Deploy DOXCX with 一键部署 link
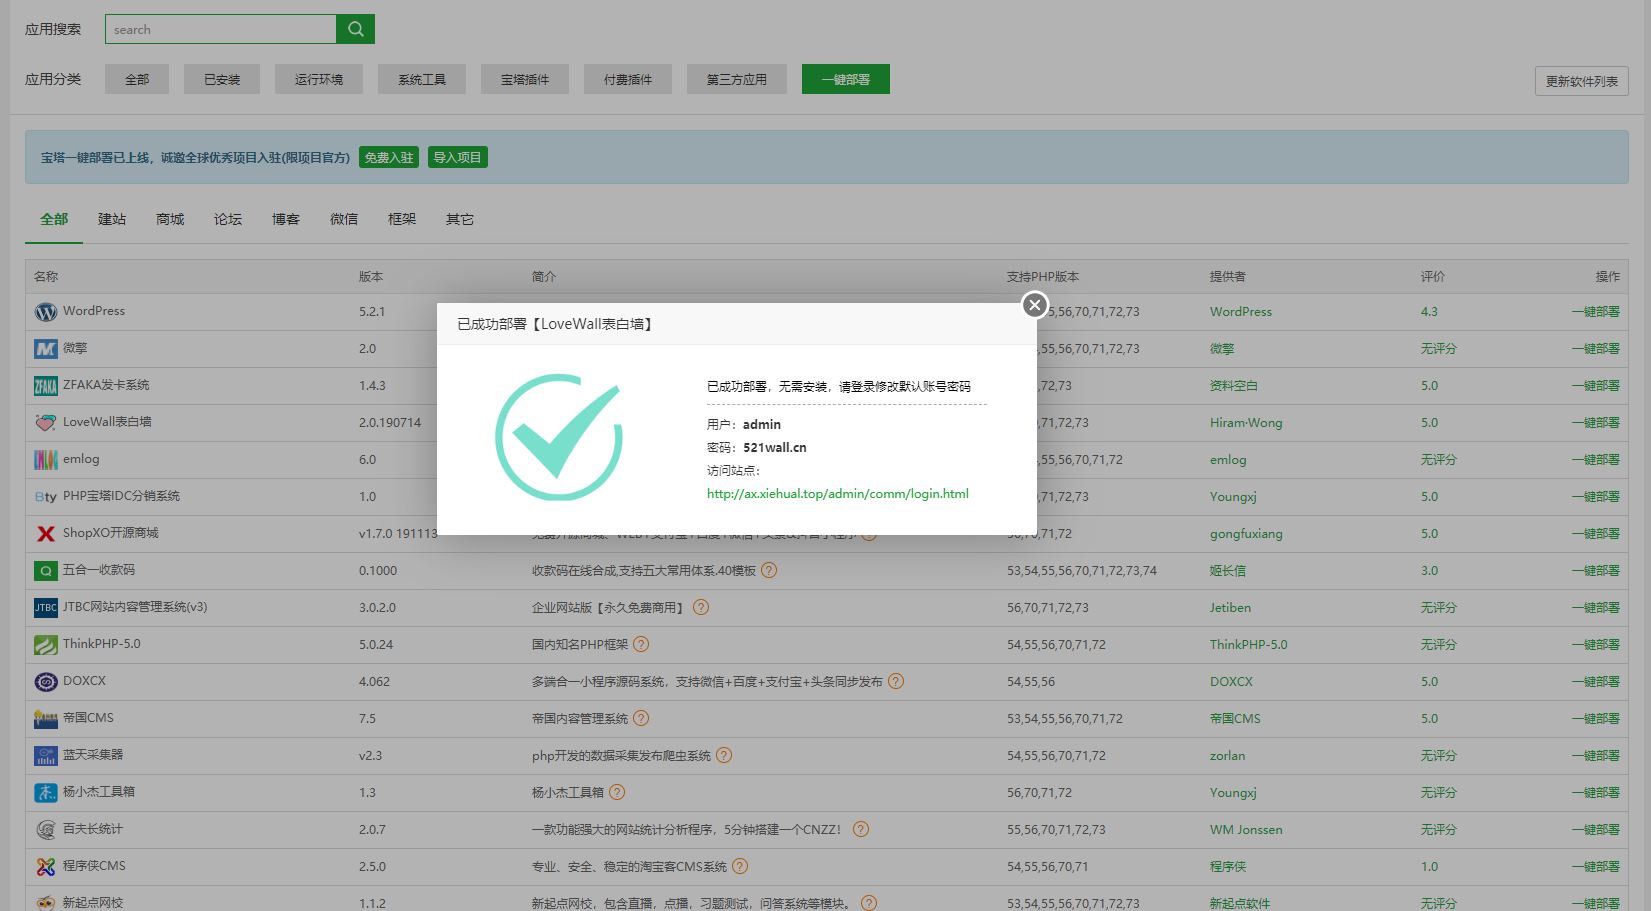 pos(1595,682)
